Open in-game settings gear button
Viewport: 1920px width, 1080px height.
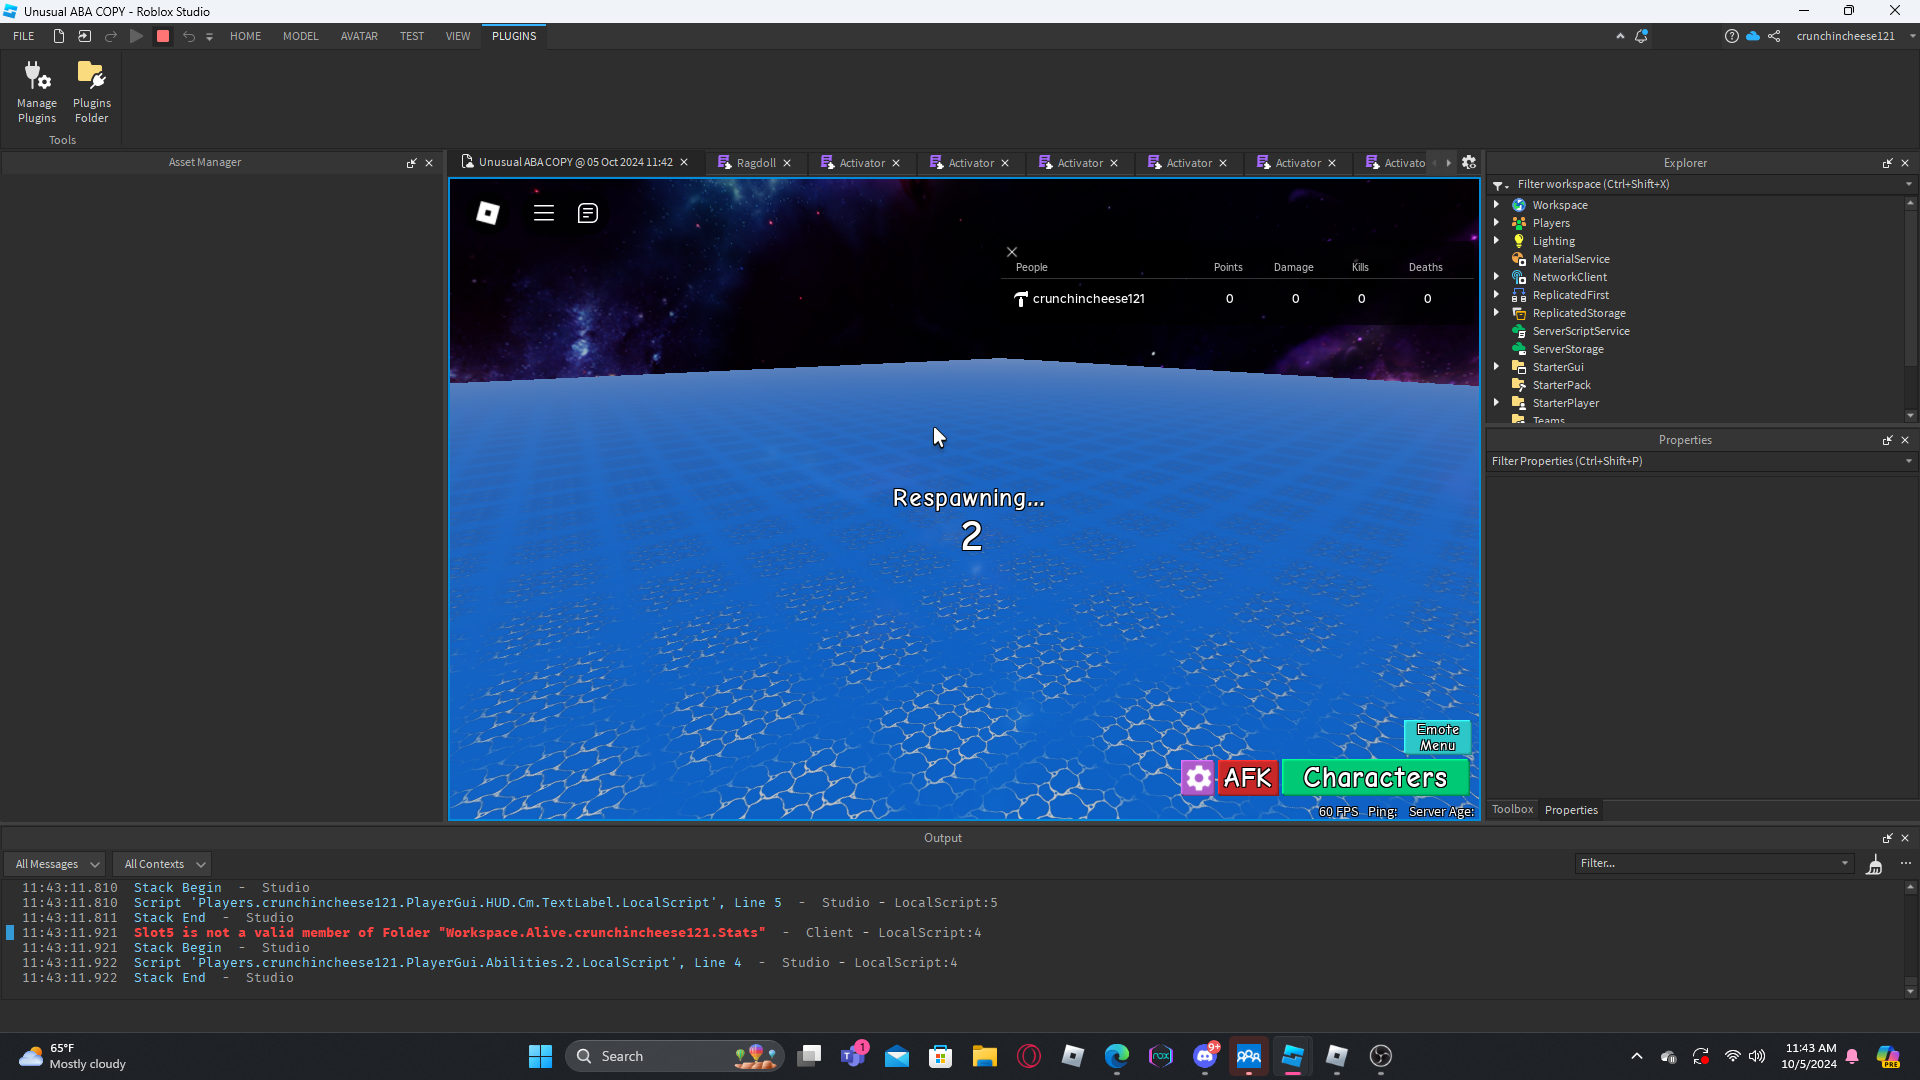coord(1198,777)
